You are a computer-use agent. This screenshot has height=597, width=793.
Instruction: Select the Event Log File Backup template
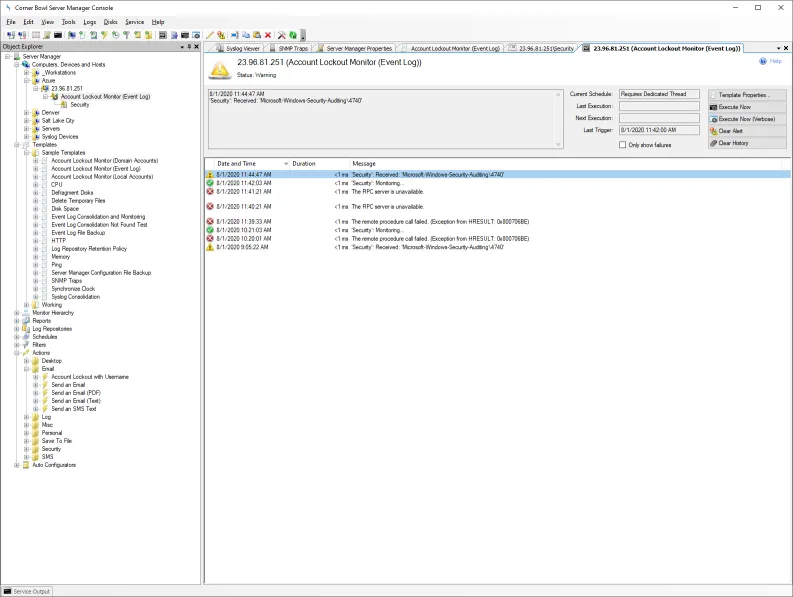[78, 233]
